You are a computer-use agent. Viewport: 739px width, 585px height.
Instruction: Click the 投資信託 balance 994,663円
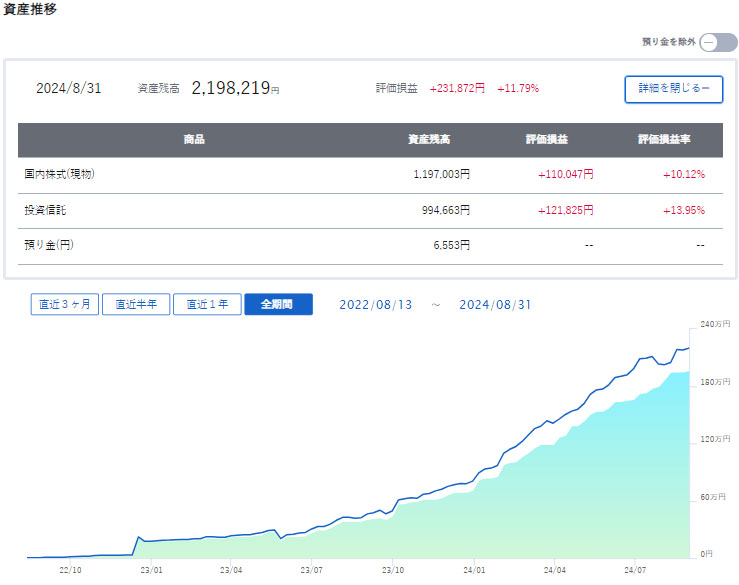(441, 211)
